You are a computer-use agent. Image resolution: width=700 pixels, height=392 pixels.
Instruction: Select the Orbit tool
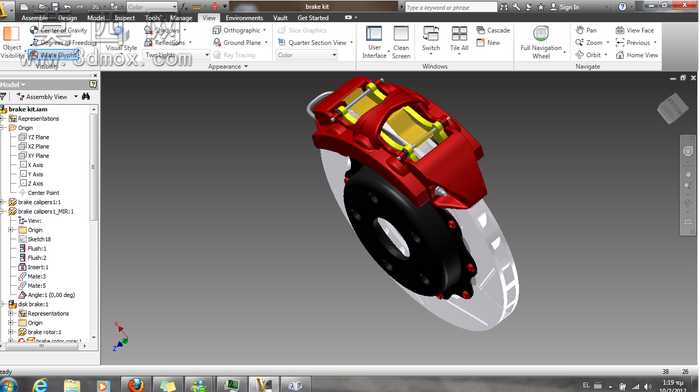coord(588,55)
